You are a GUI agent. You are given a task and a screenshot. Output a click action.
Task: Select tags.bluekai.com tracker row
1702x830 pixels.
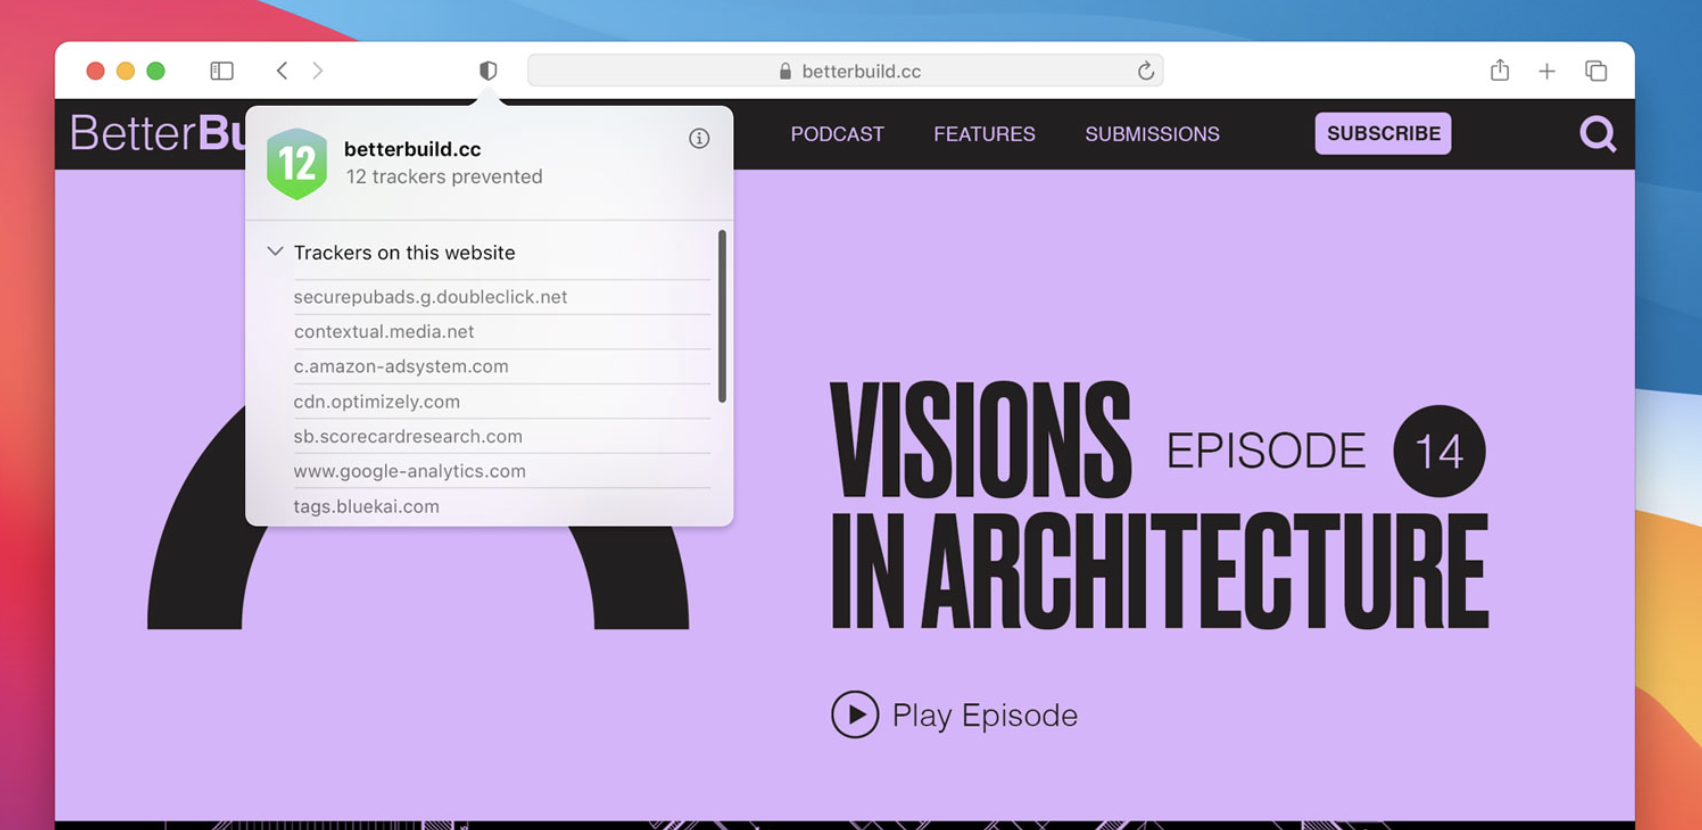[501, 506]
